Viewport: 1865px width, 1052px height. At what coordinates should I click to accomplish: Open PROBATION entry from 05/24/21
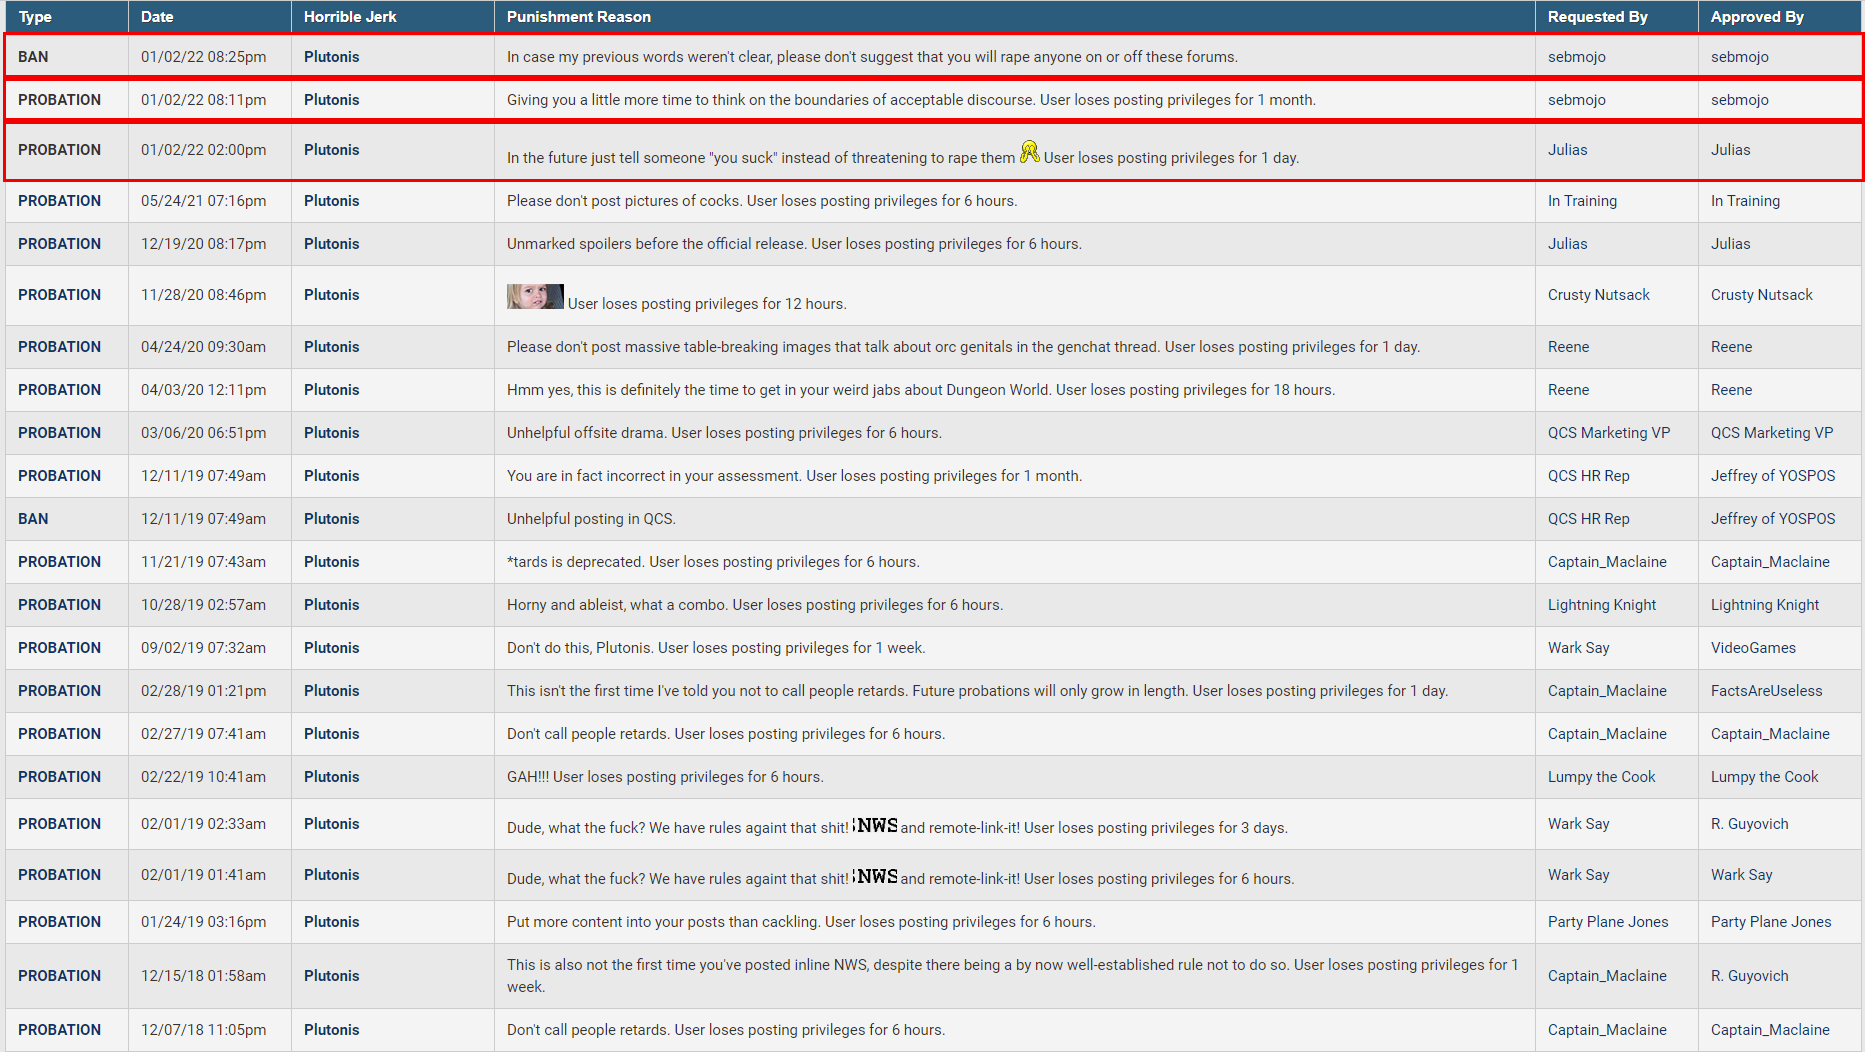tap(59, 201)
